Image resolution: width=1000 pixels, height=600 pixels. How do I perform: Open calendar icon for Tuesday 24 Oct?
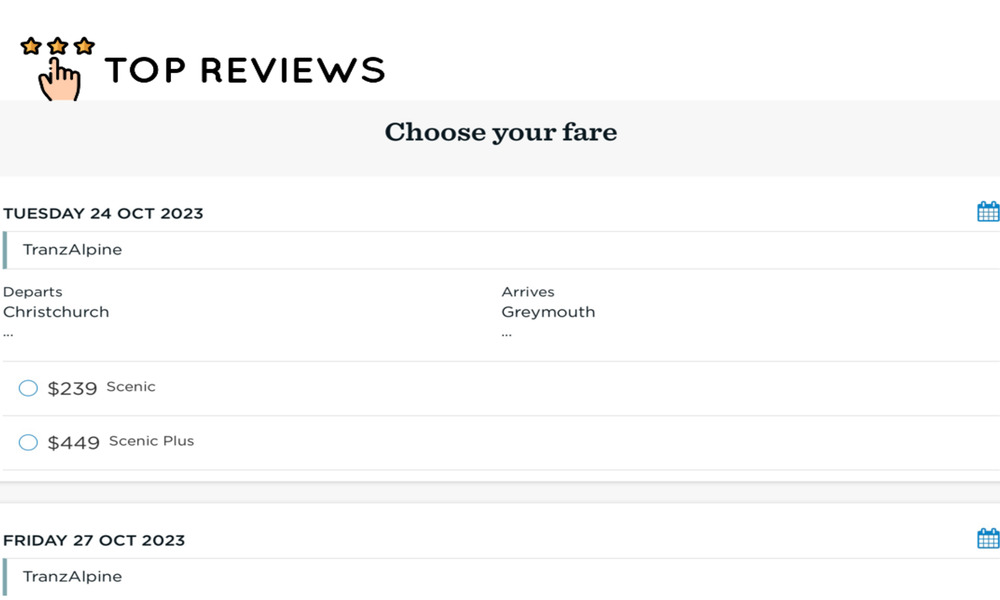(x=988, y=211)
